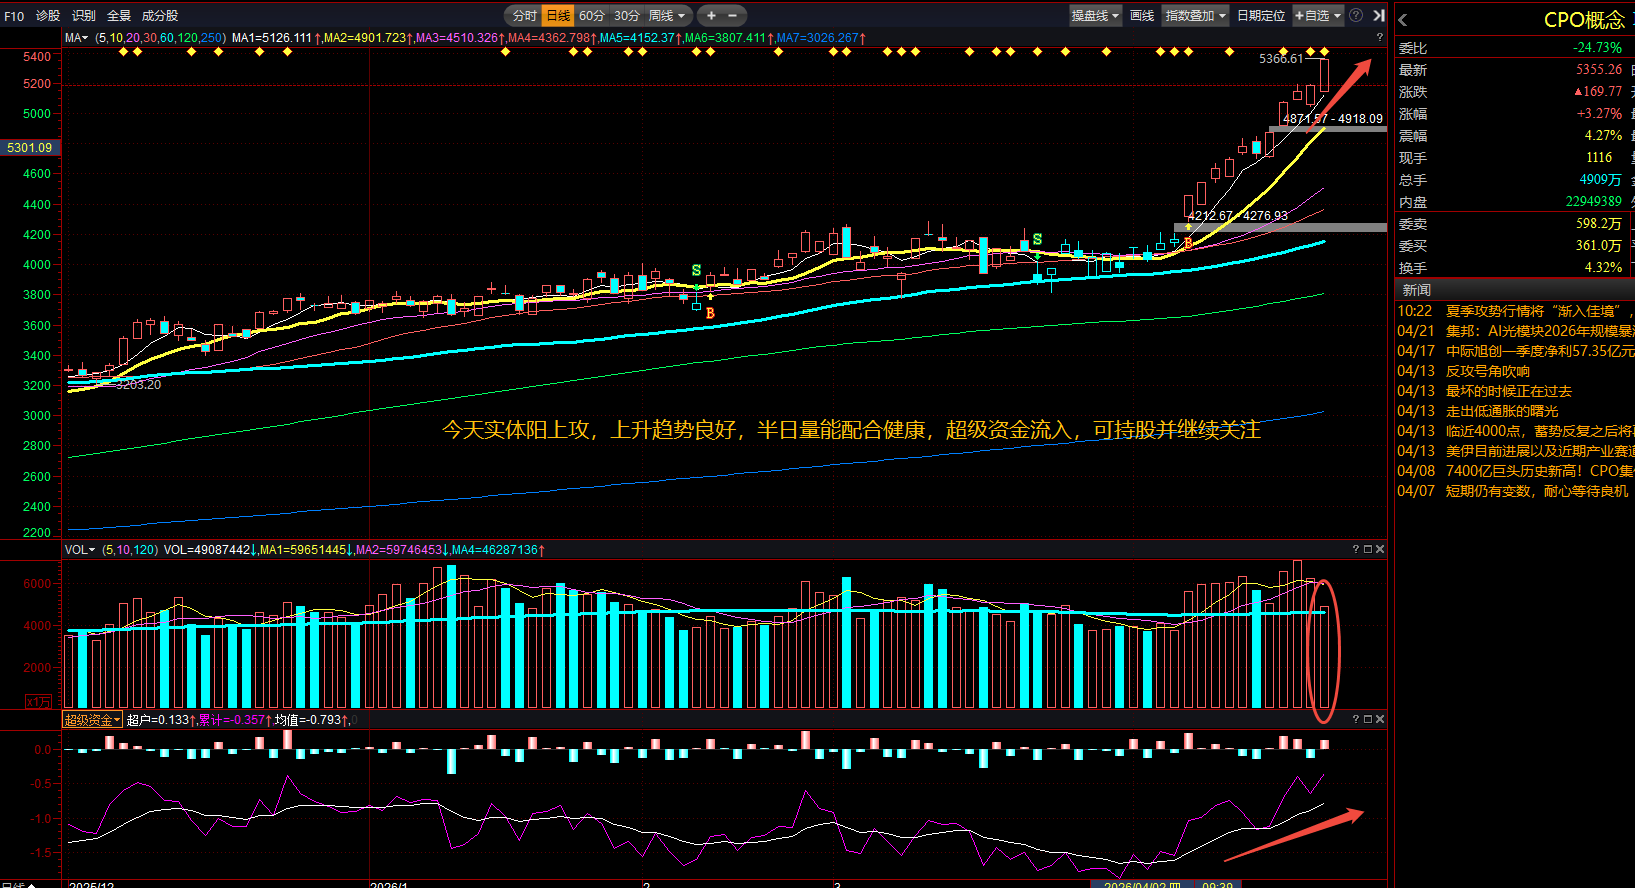
Task: Open the 周线 period dropdown
Action: coord(667,16)
